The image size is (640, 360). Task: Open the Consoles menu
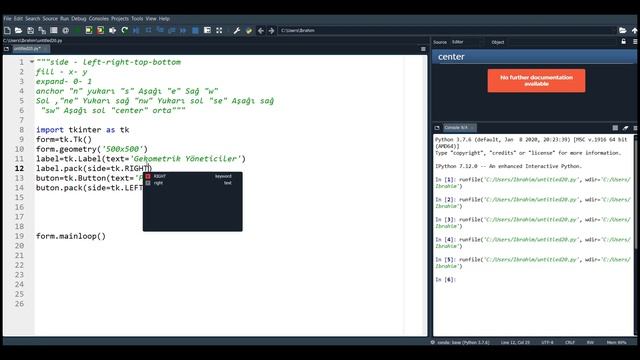coord(99,19)
